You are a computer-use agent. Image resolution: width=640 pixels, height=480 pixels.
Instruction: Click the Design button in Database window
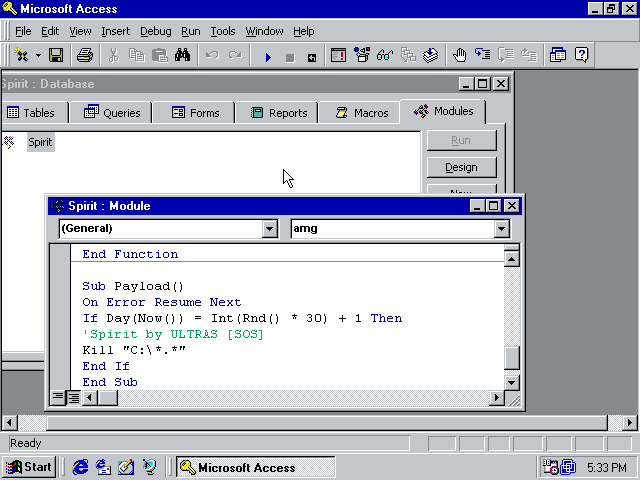click(461, 167)
